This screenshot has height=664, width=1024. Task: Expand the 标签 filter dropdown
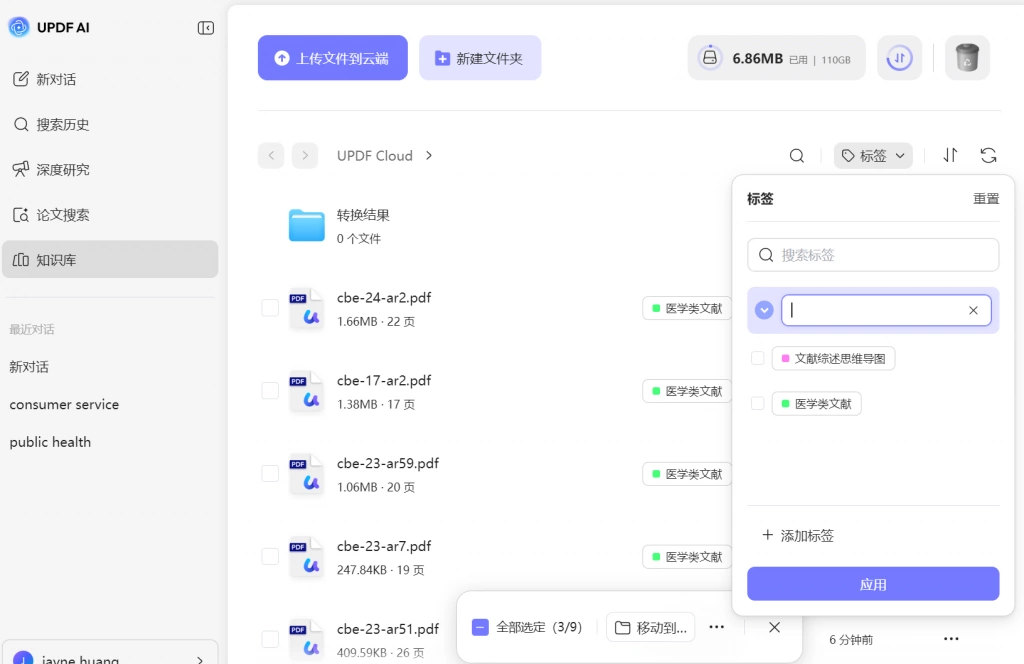coord(872,156)
